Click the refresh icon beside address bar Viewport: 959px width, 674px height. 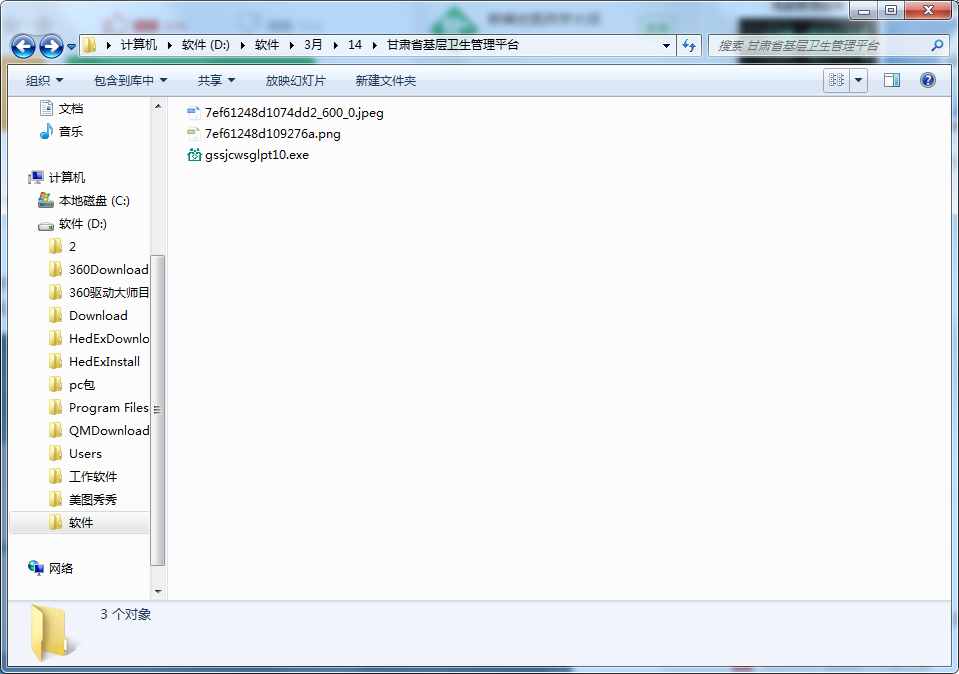[x=688, y=46]
